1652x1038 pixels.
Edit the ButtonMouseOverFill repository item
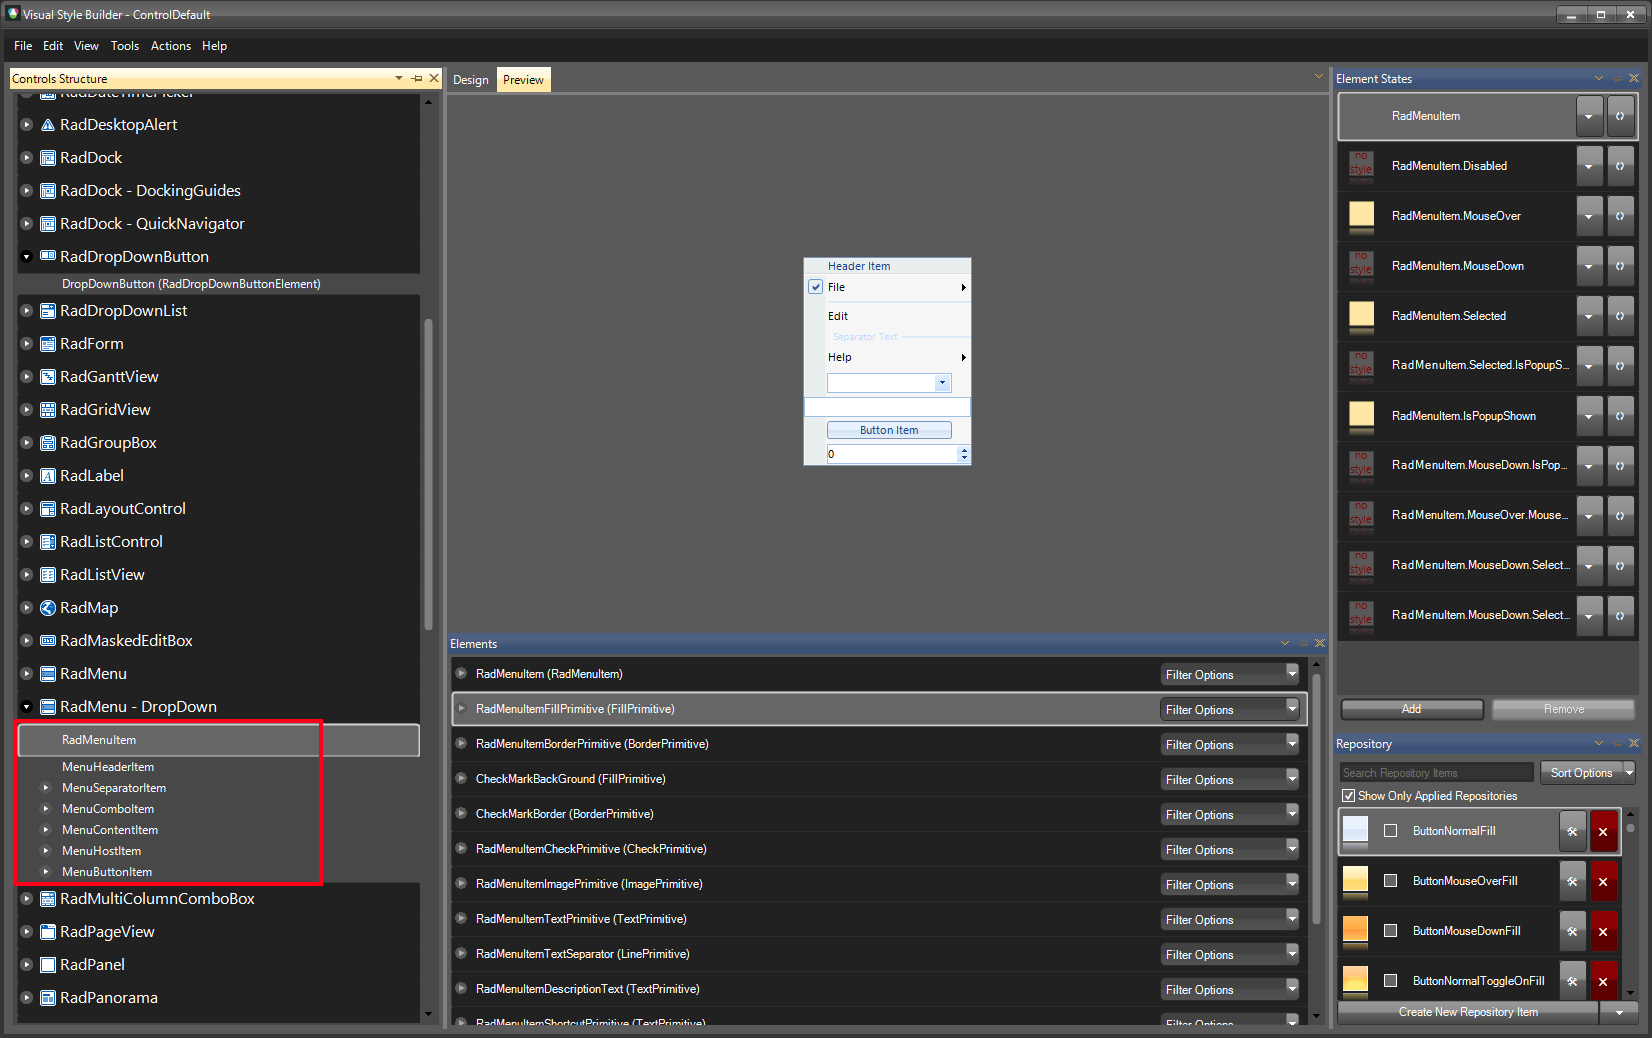pos(1572,881)
